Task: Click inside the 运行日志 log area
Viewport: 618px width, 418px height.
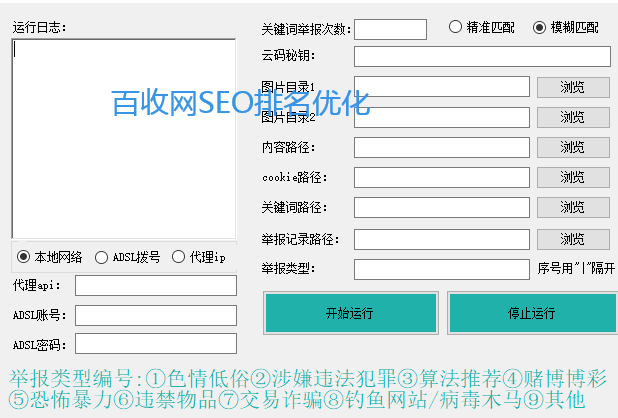Action: [x=124, y=139]
